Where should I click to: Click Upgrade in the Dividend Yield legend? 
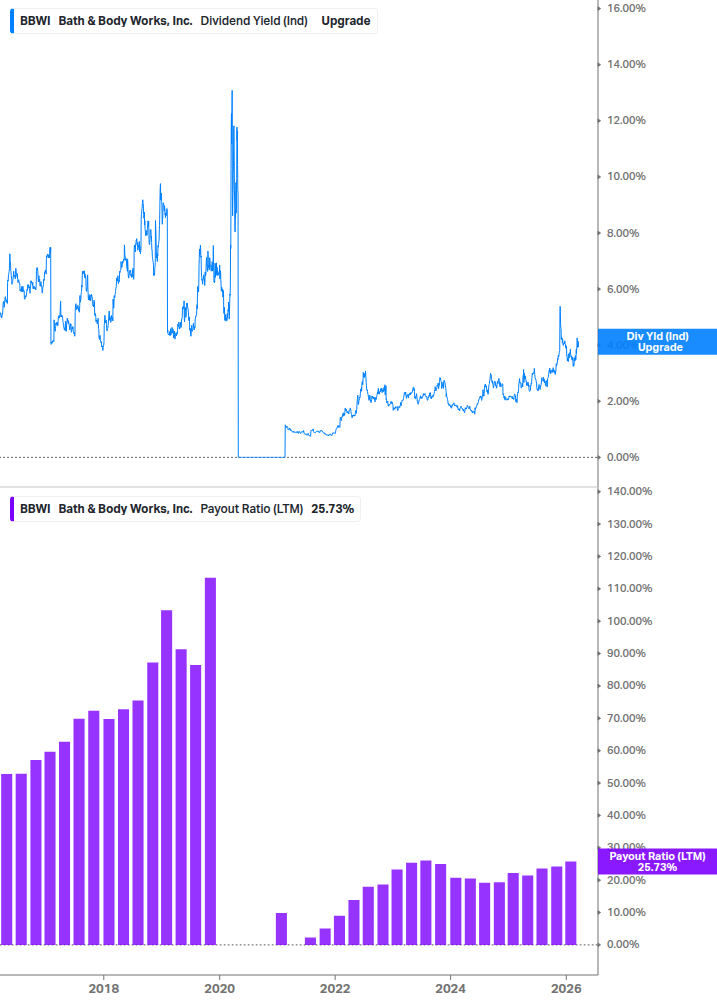point(345,21)
